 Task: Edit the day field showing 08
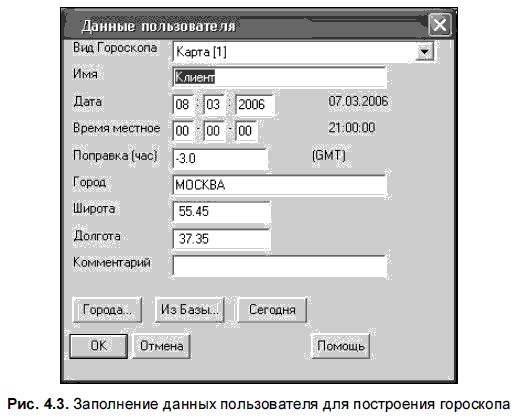[x=183, y=104]
